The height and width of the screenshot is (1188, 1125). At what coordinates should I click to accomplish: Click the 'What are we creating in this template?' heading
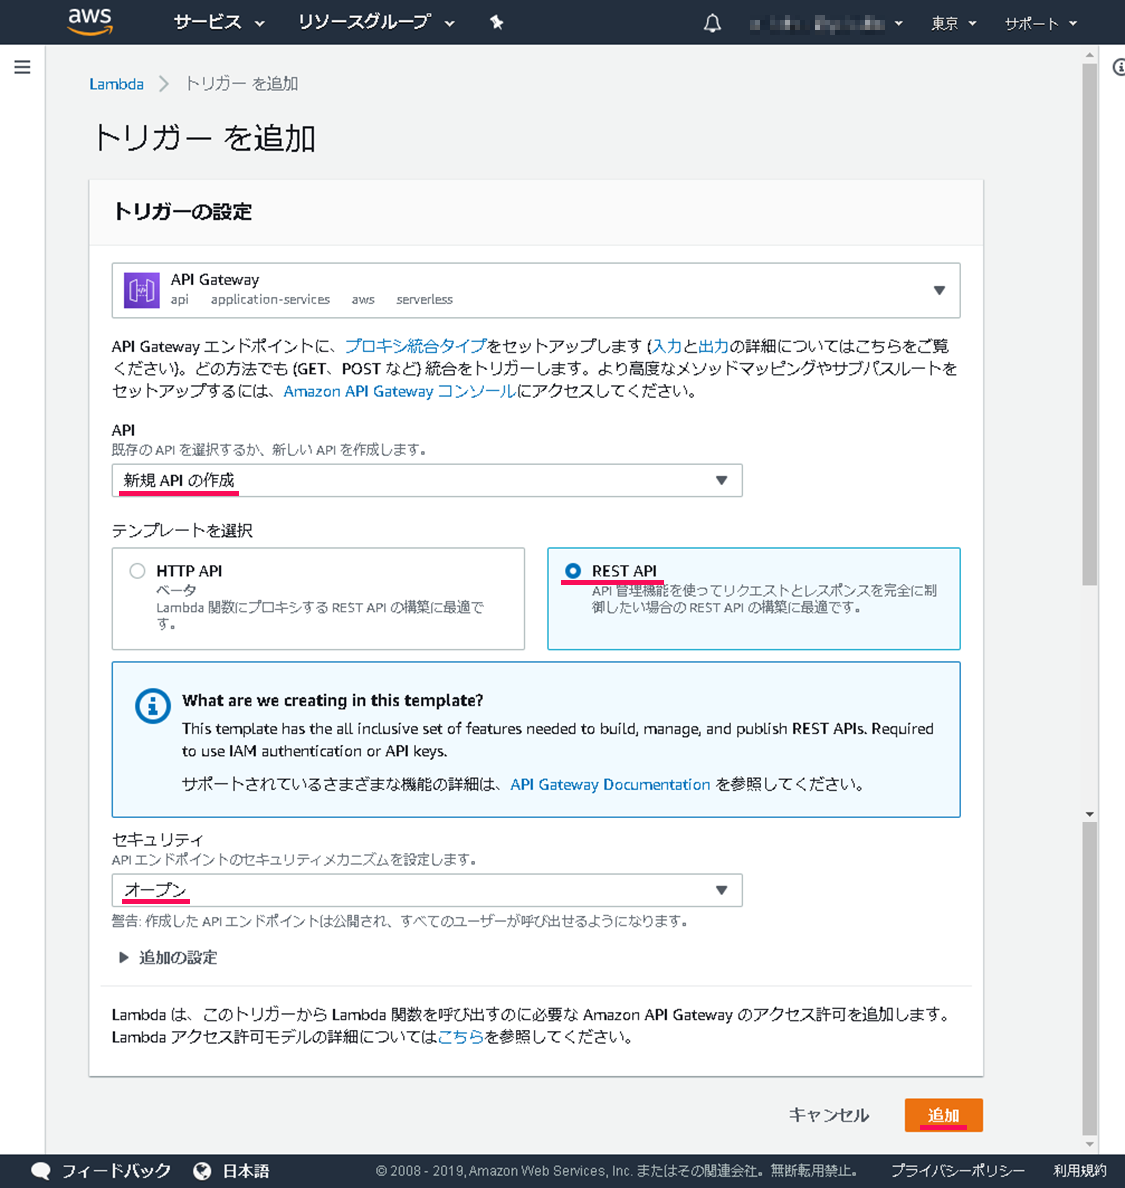pyautogui.click(x=333, y=701)
